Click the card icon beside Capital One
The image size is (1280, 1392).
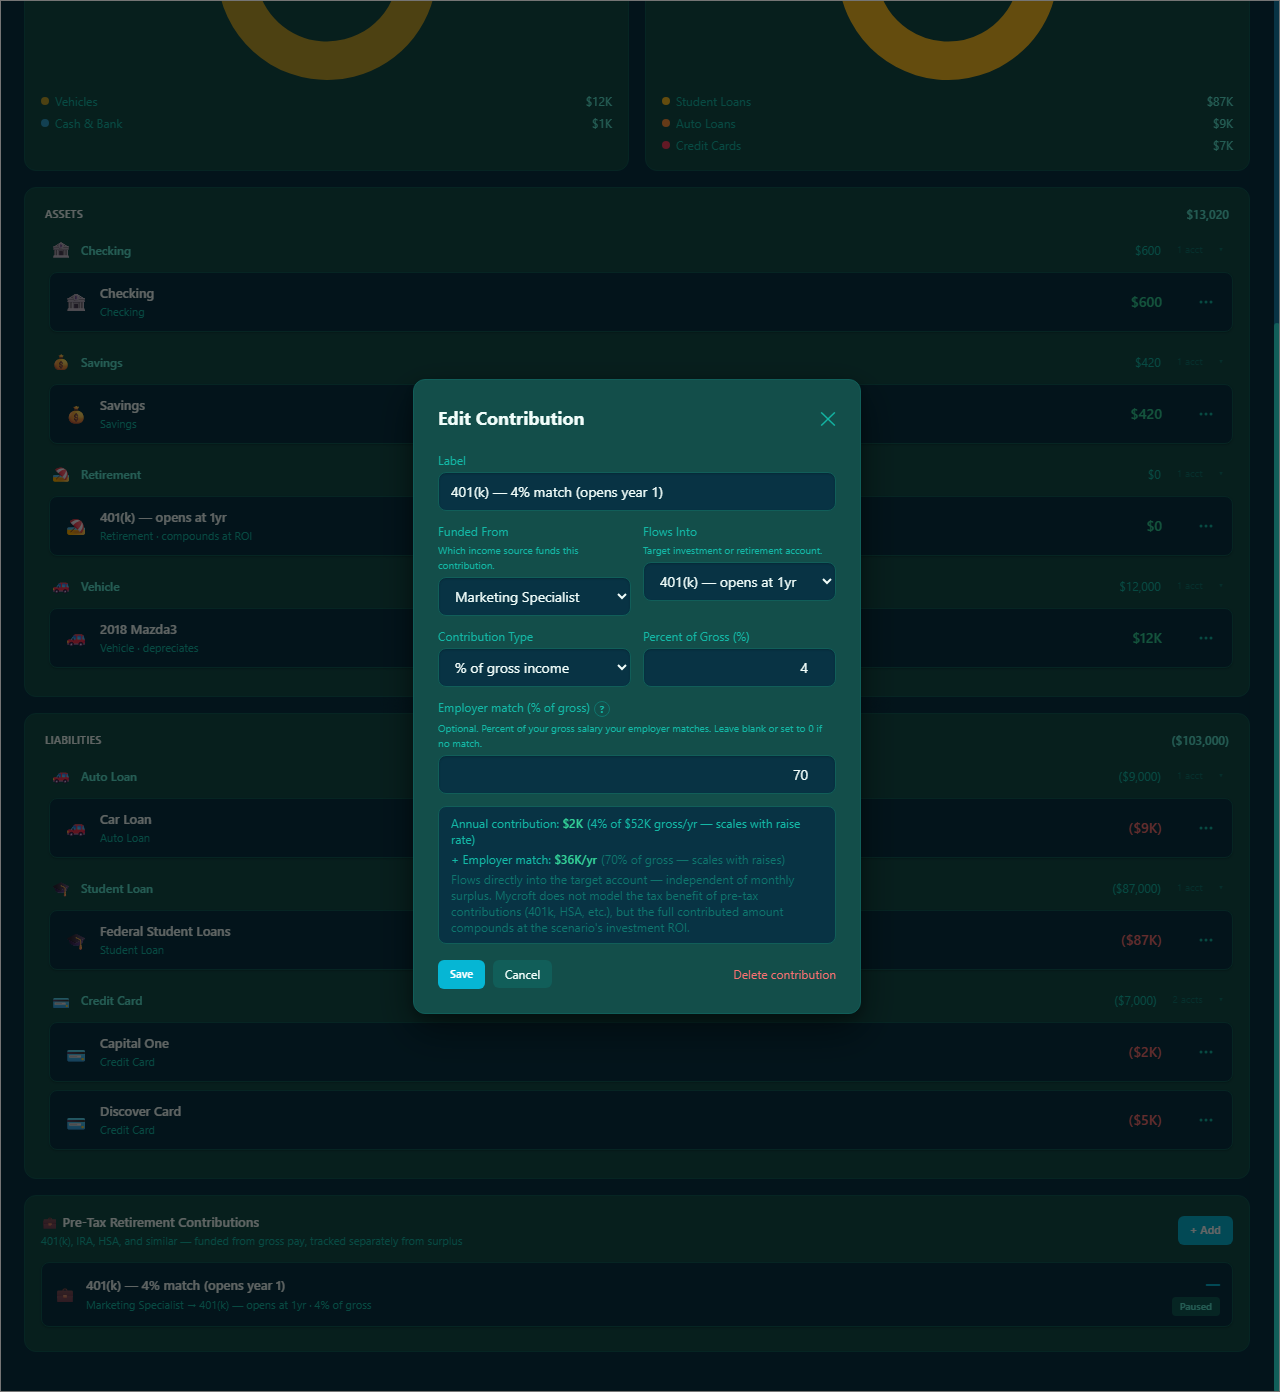[x=76, y=1055]
